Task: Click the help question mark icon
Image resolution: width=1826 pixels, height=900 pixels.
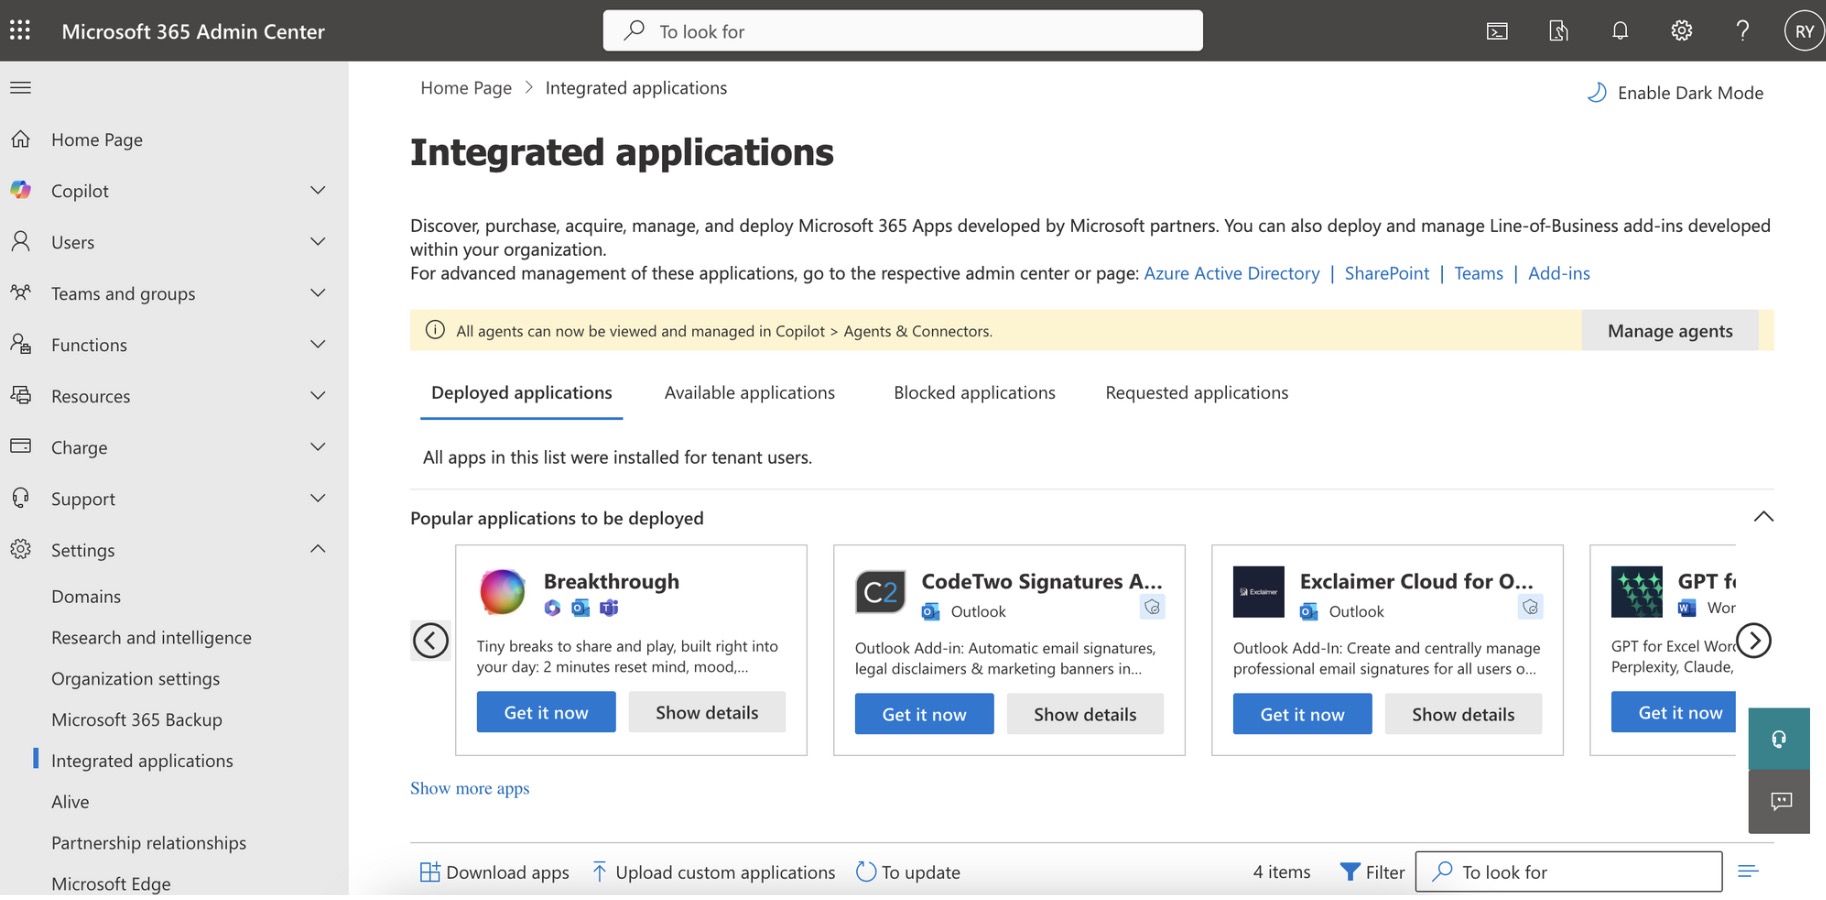Action: click(1742, 31)
